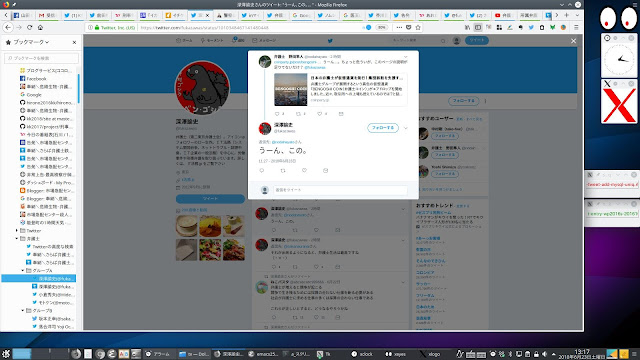
Task: Retweet the うーん、この。 tweet
Action: coord(283,170)
